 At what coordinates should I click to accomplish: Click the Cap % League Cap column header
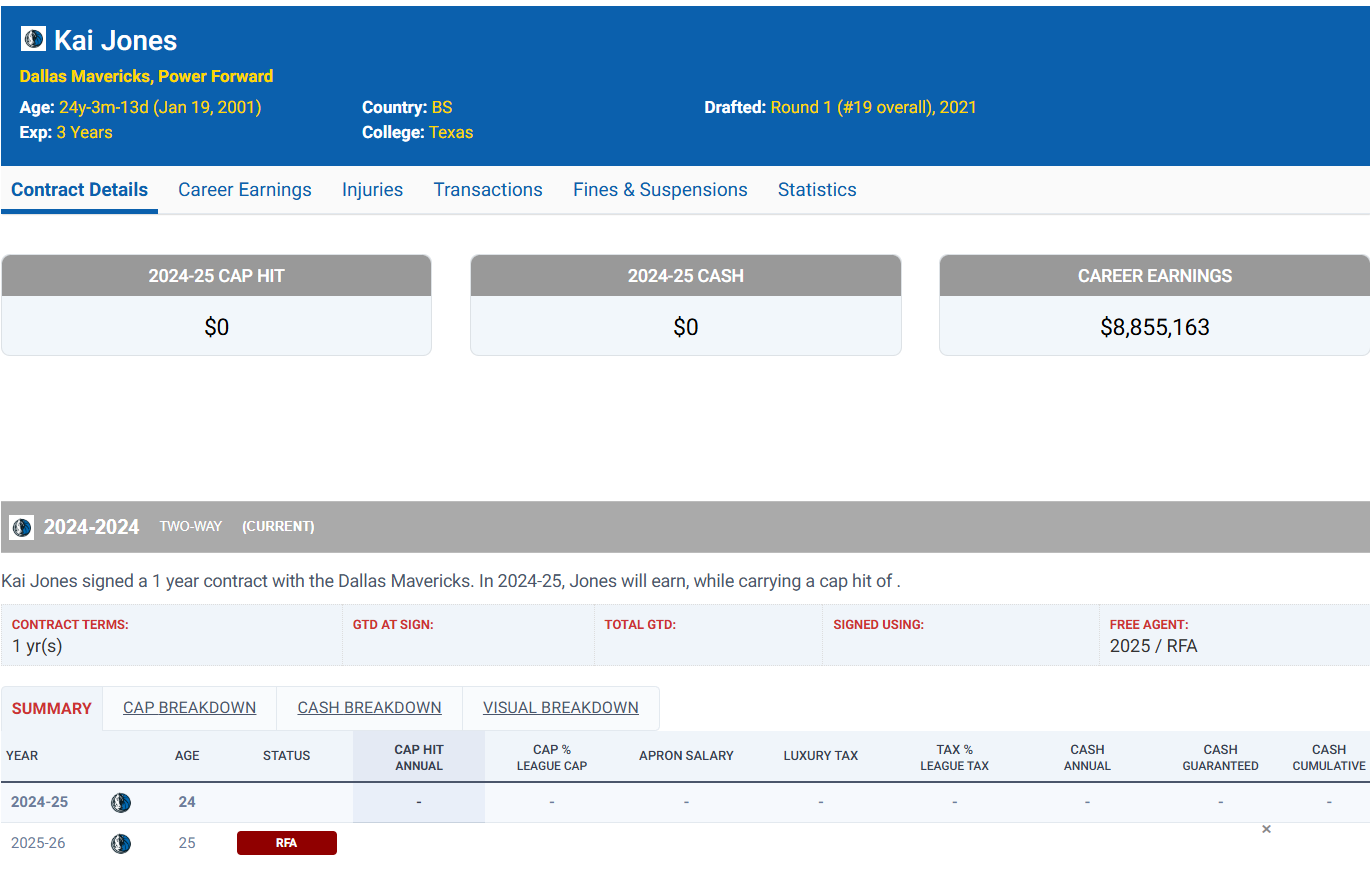click(x=552, y=757)
